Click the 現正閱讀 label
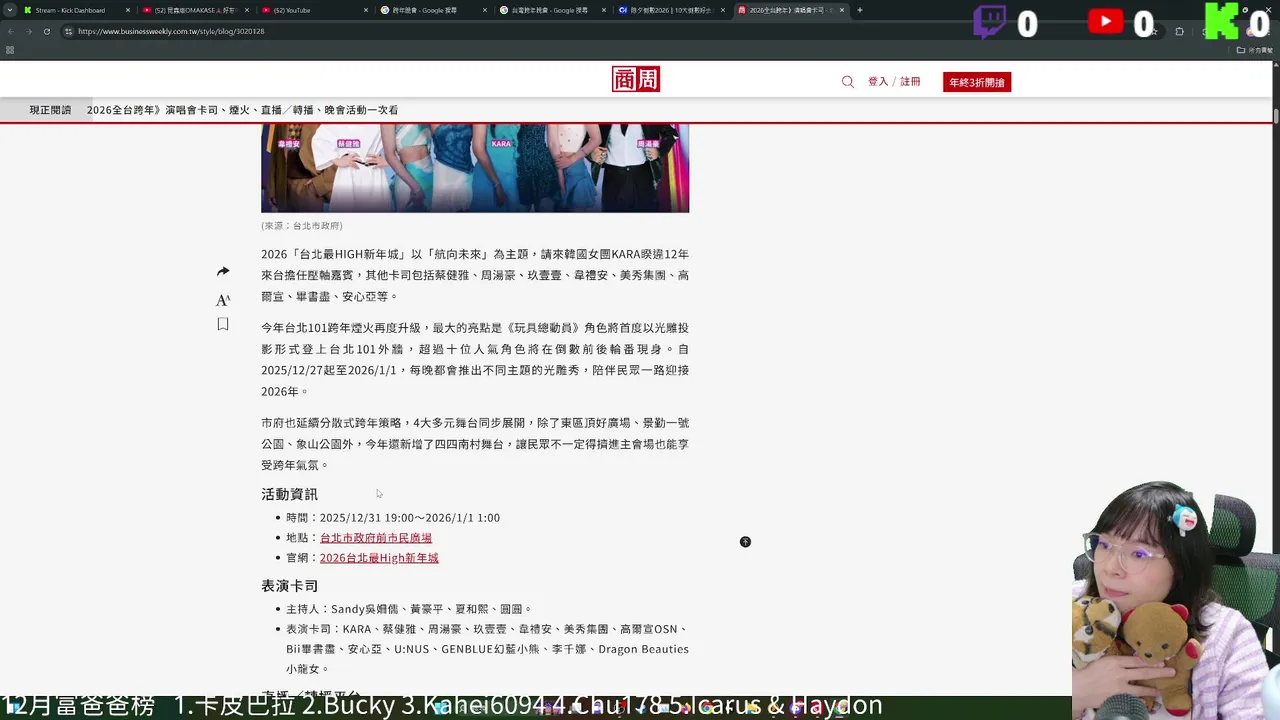Screen dimensions: 1280x720 tap(50, 110)
